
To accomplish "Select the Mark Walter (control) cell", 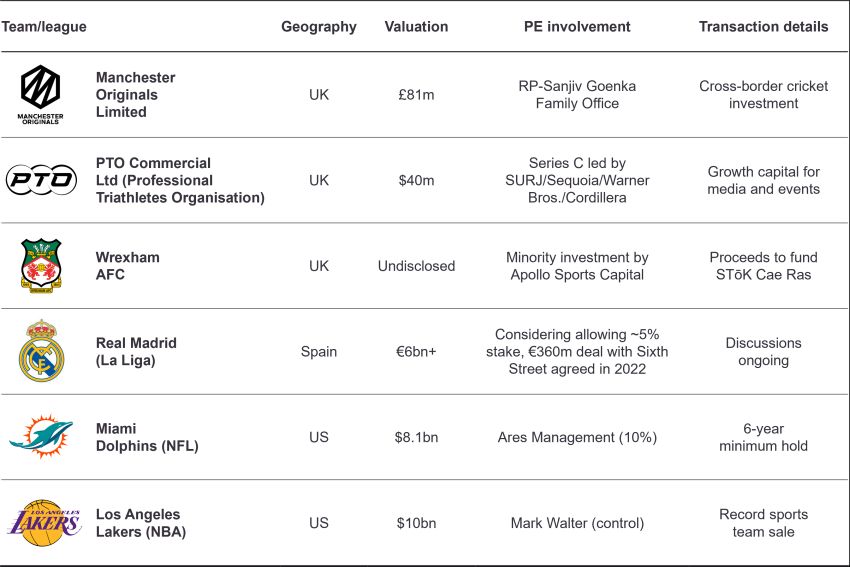I will (577, 523).
